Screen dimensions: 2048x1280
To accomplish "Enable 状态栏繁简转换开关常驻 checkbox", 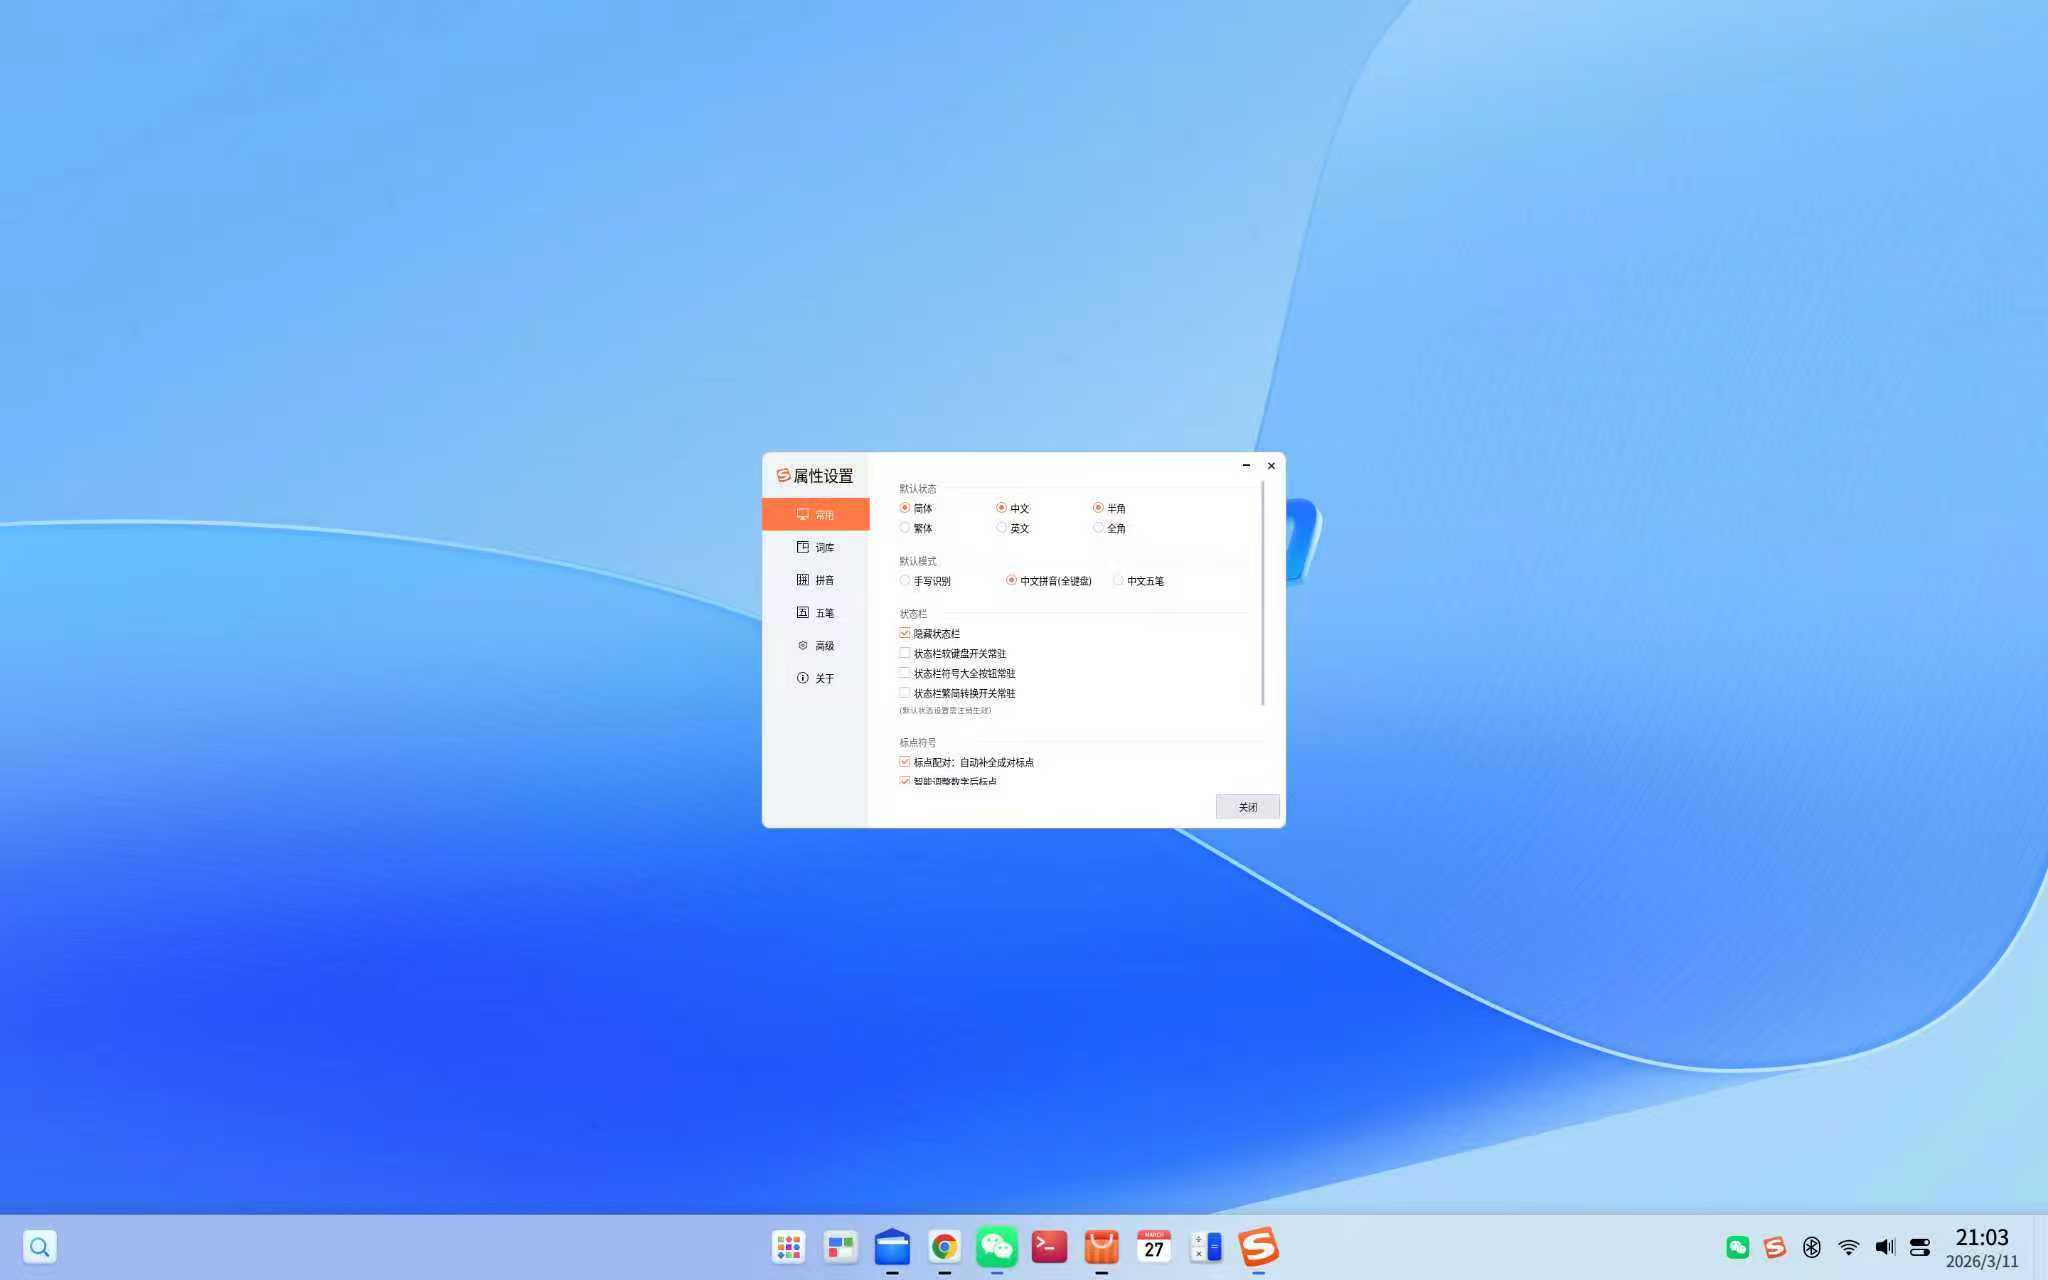I will pyautogui.click(x=905, y=693).
